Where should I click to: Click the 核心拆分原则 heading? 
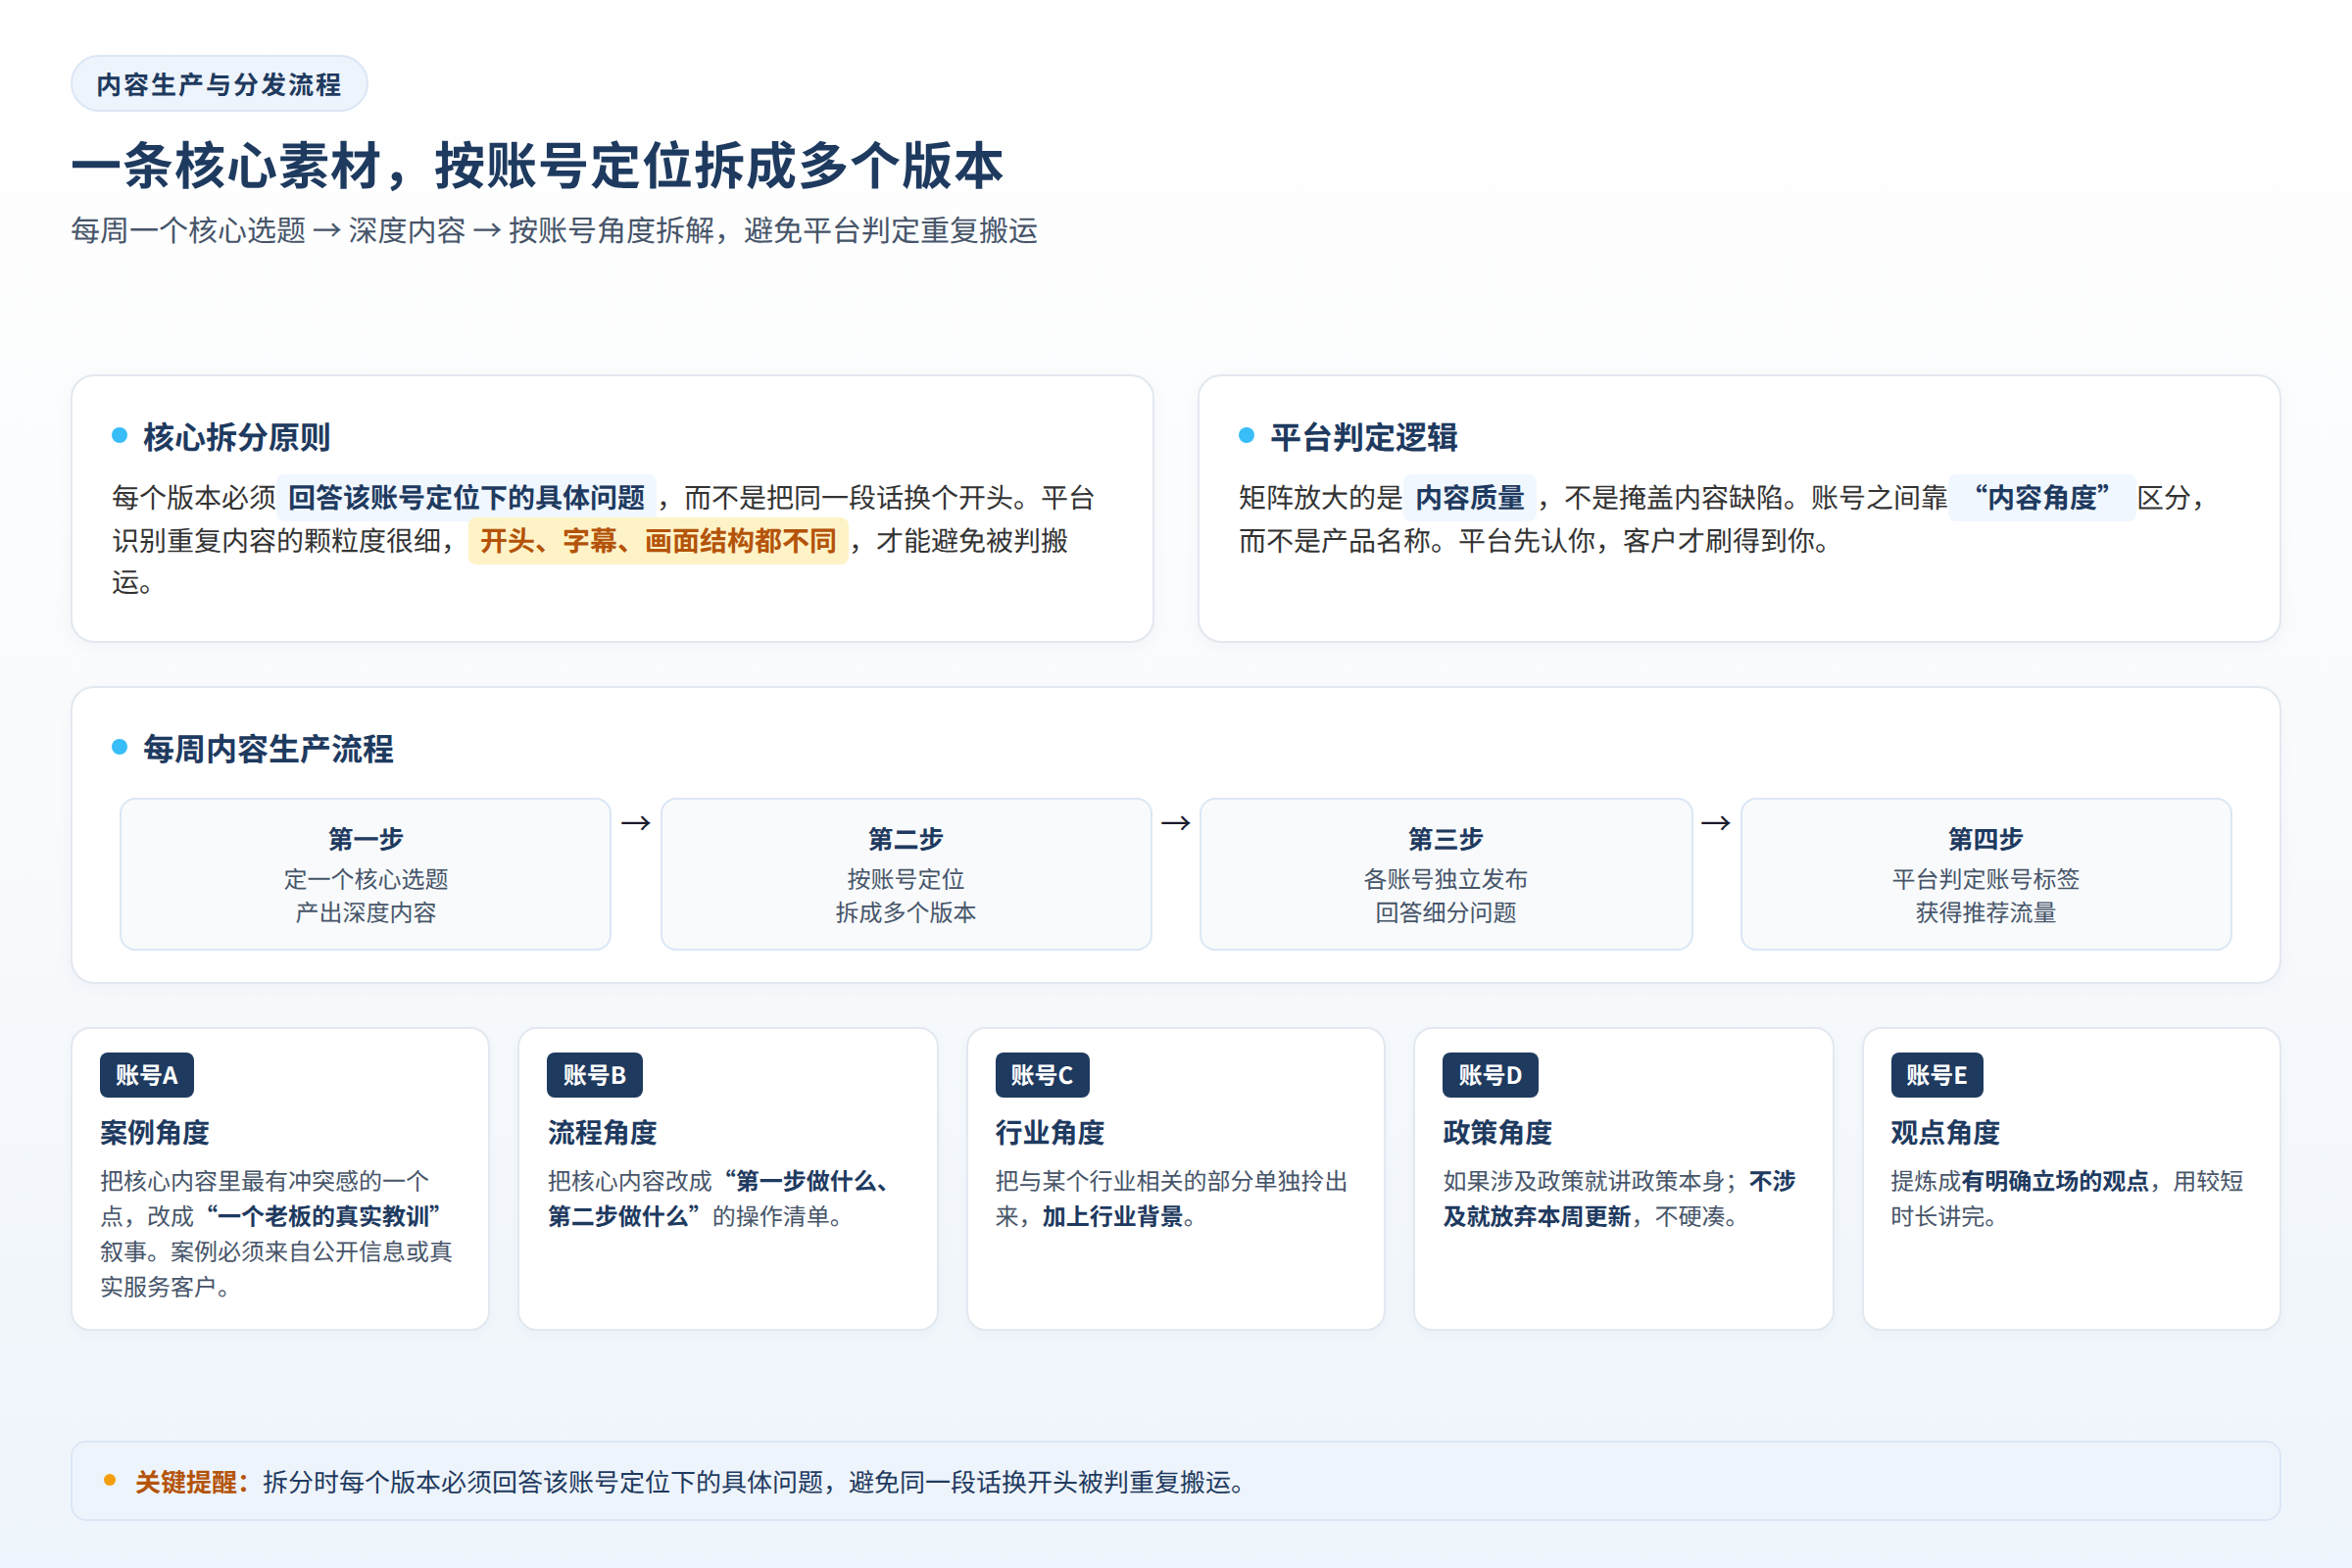236,437
